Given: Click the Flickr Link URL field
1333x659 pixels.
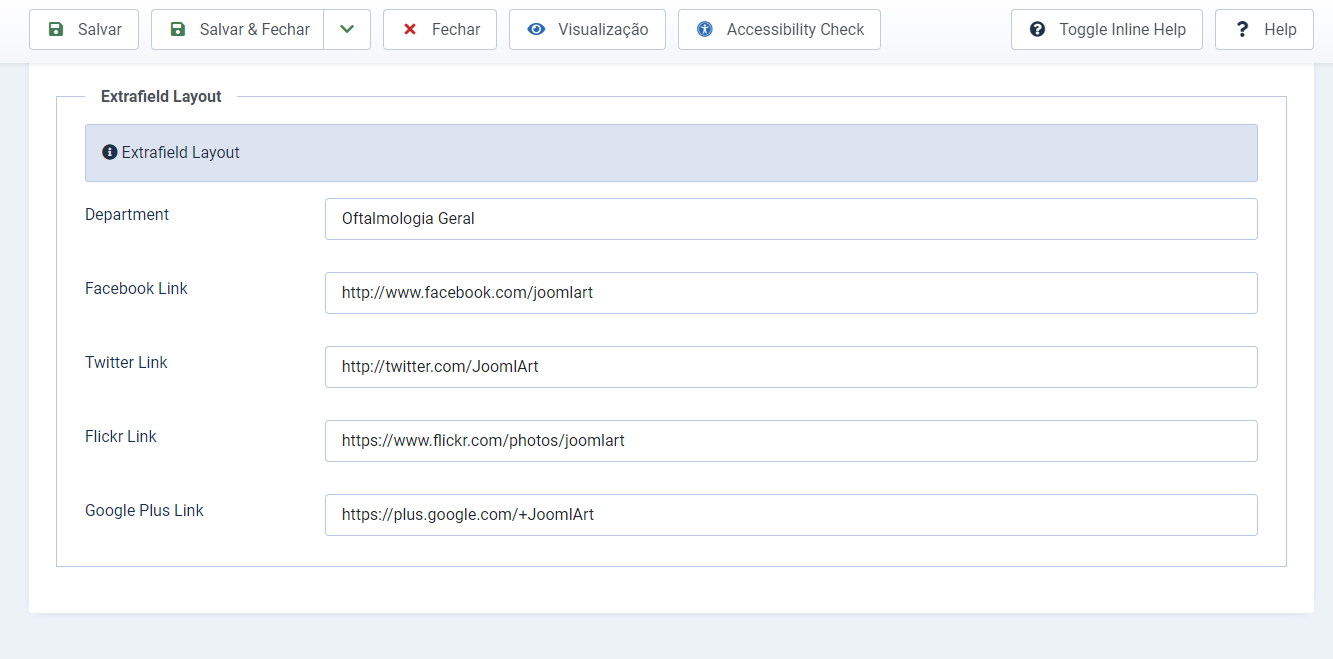Looking at the screenshot, I should pyautogui.click(x=790, y=441).
